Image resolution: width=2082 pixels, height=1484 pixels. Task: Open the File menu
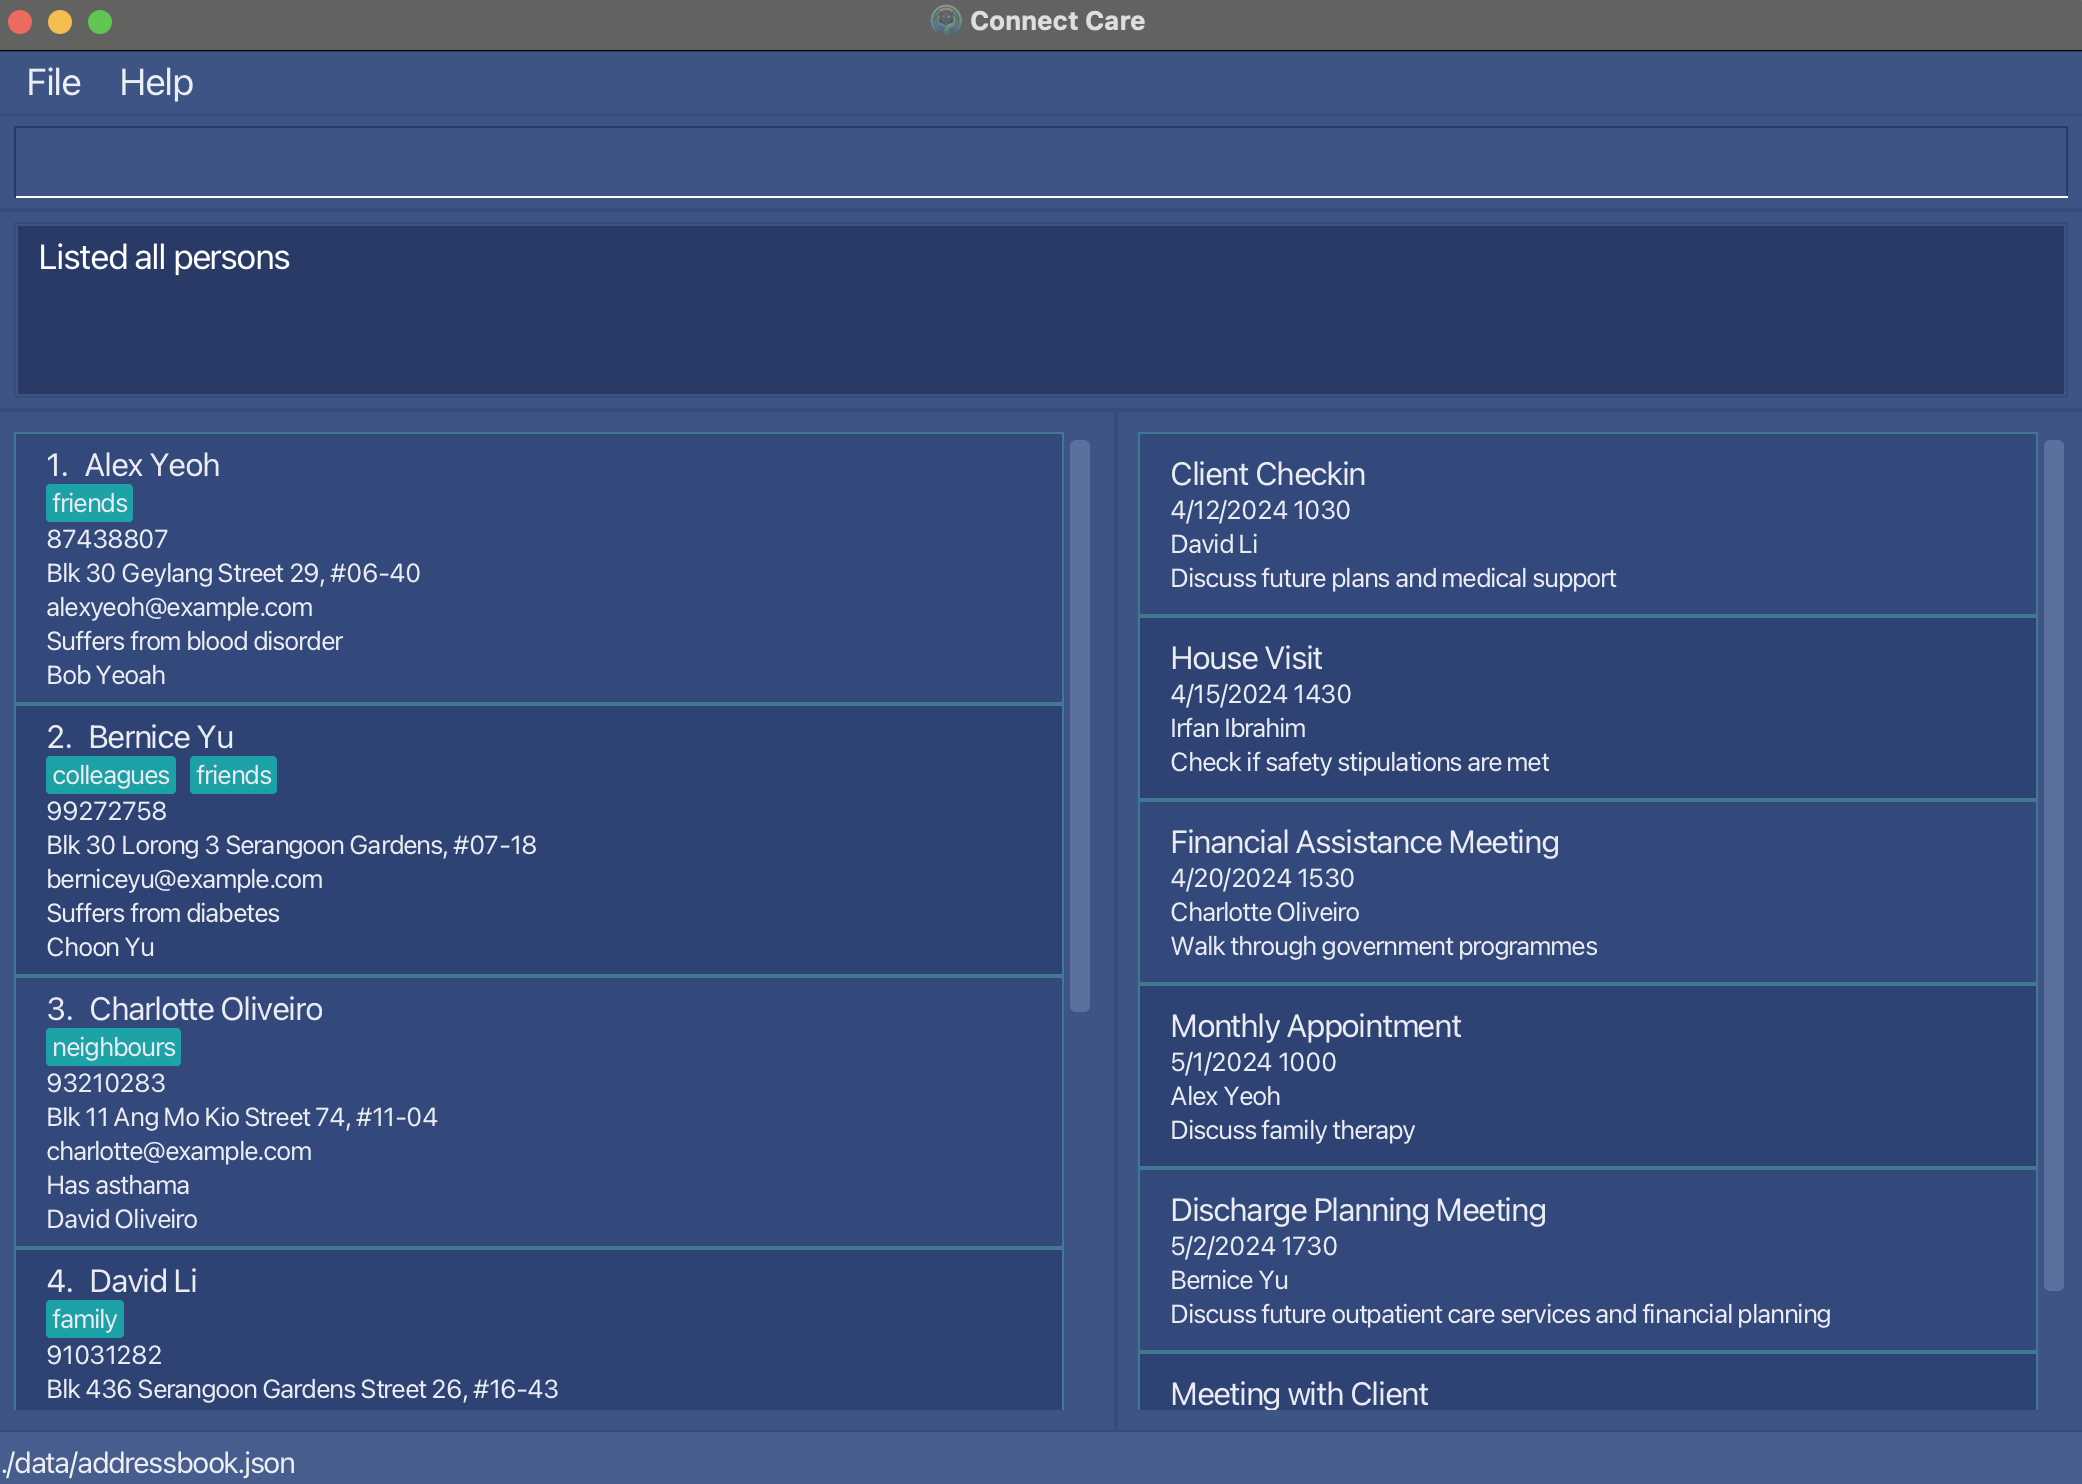(53, 83)
